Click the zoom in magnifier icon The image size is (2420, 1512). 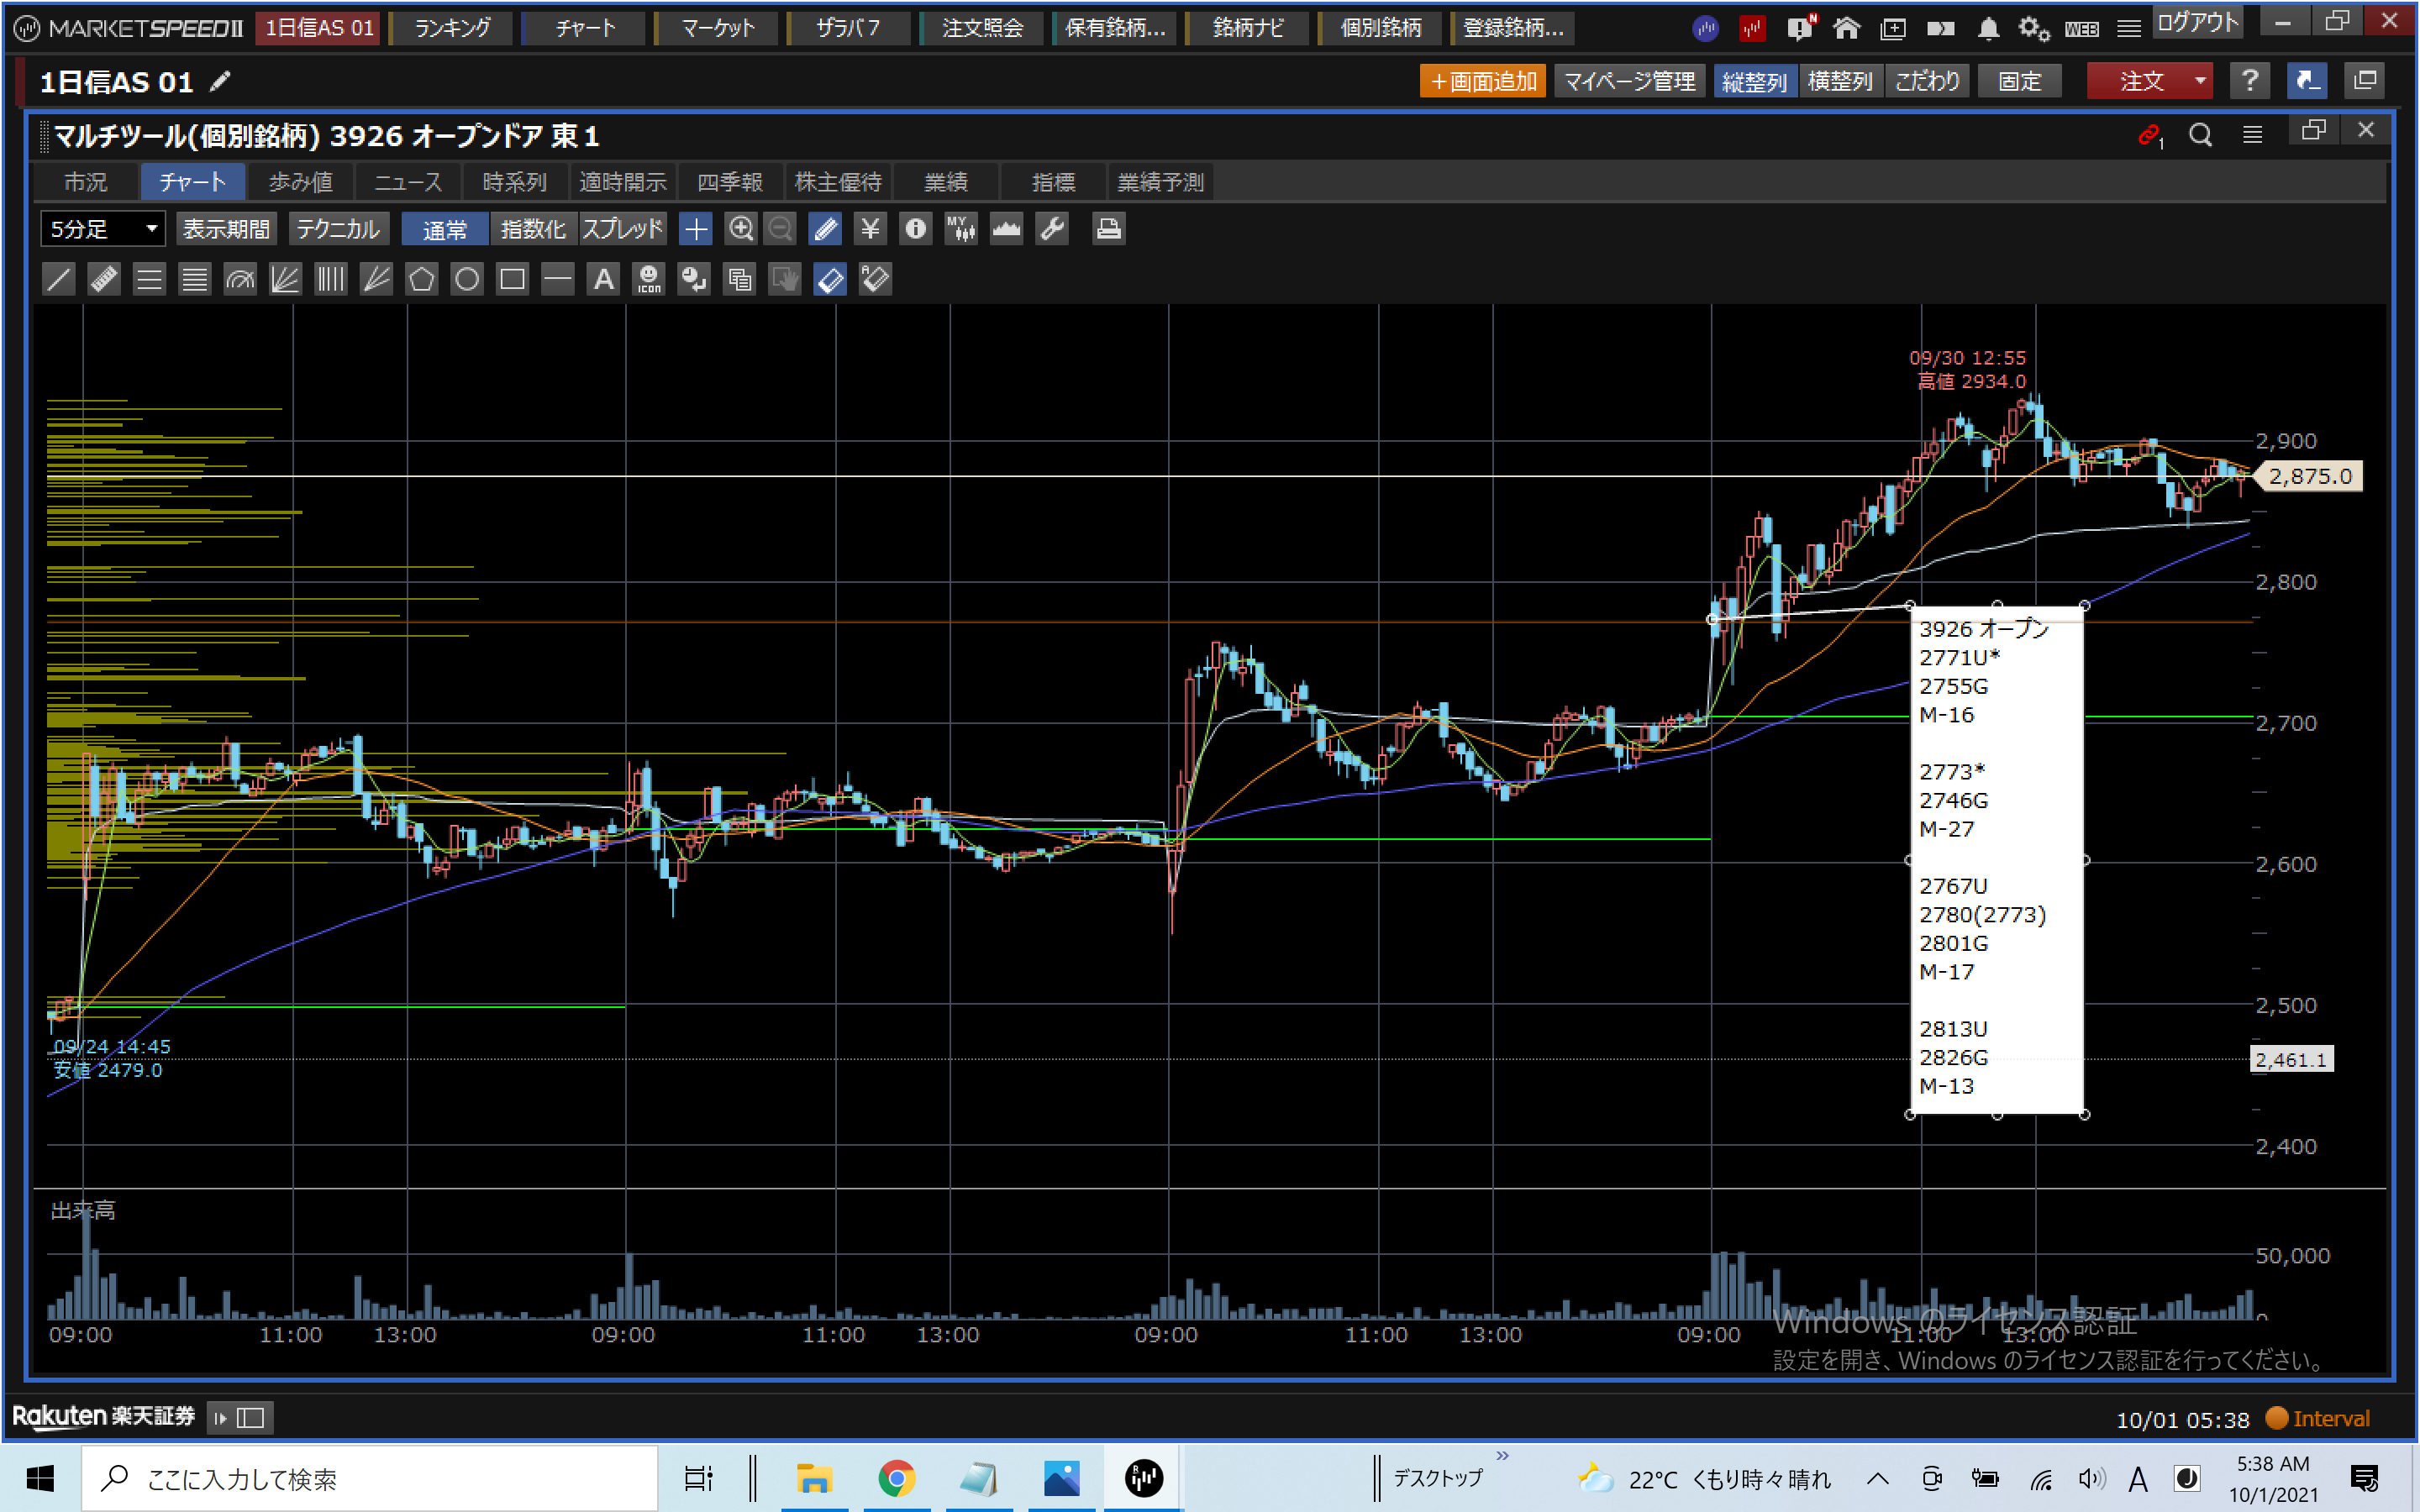(x=740, y=229)
